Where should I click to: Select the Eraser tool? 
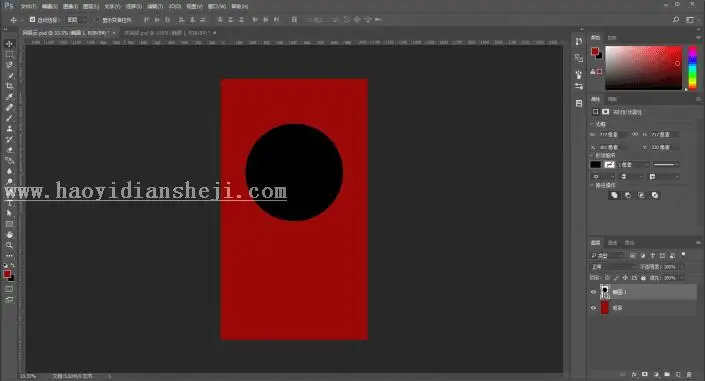tap(9, 150)
